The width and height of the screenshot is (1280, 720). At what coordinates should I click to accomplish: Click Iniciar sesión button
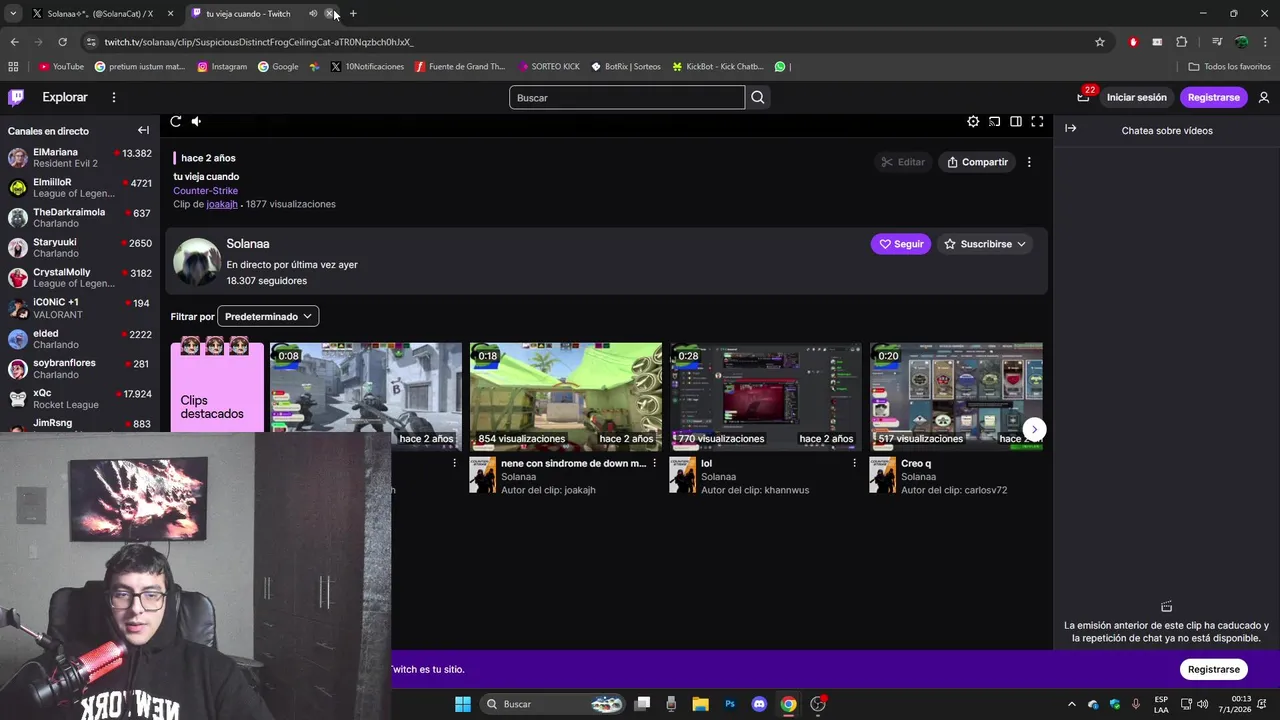(x=1136, y=97)
